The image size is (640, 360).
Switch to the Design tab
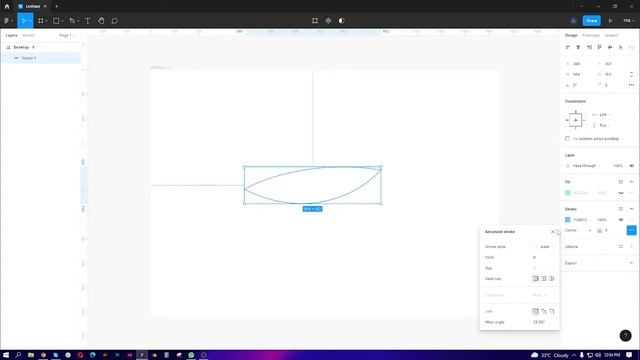pyautogui.click(x=571, y=36)
